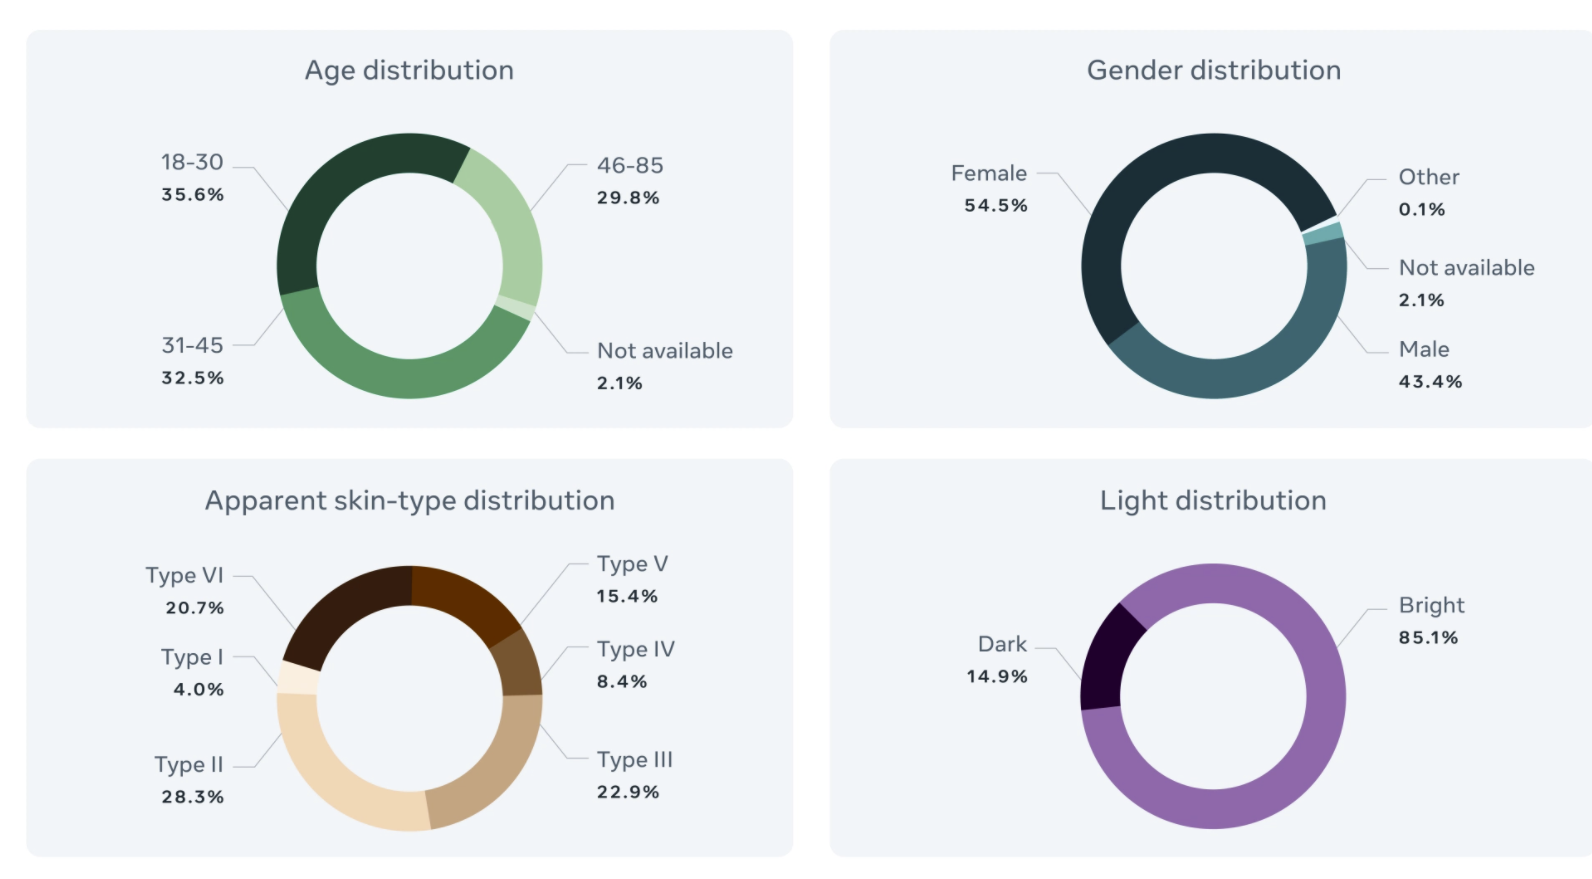Click the Type I label text
Screen dimensions: 1592x879
192,657
